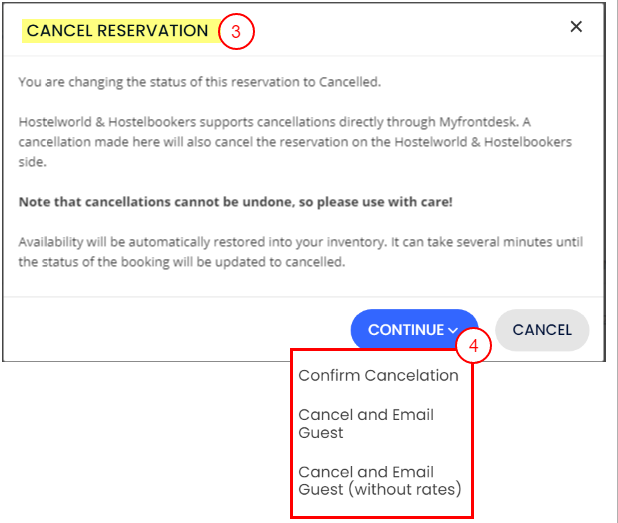Select Confirm Cancelation from the dropdown
Viewport: 618px width, 523px height.
pos(378,376)
